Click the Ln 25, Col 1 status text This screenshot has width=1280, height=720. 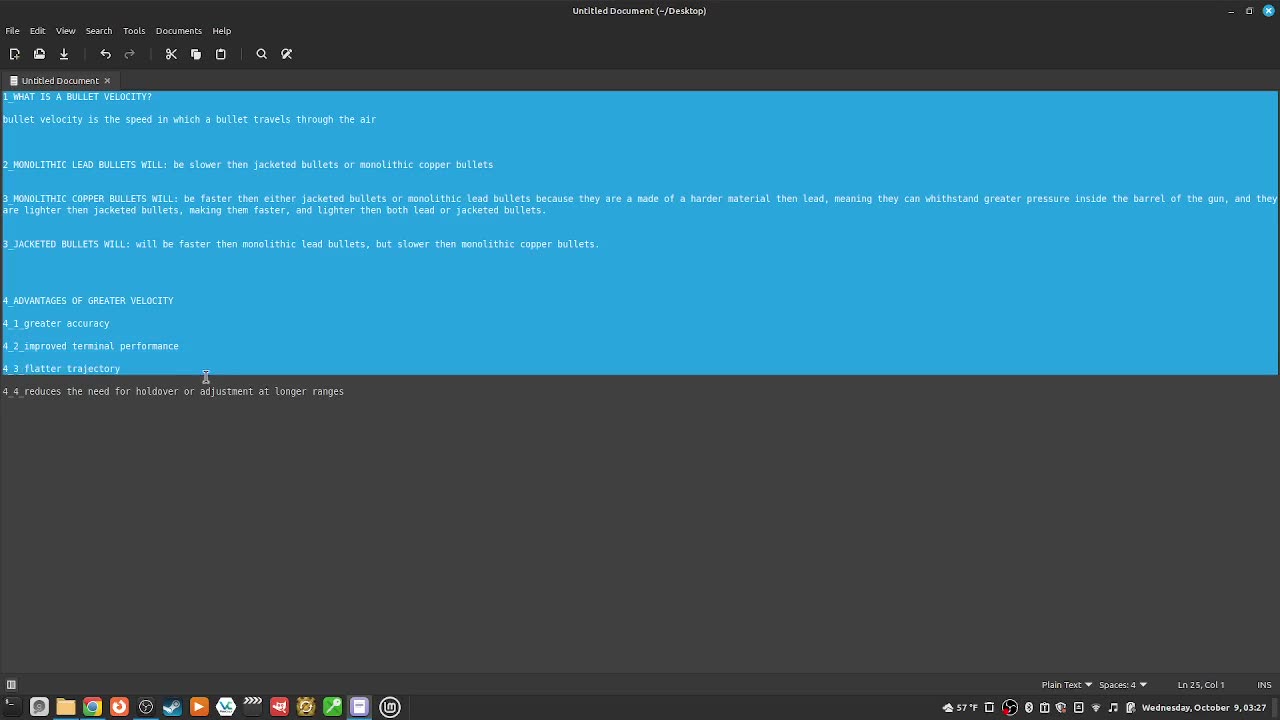click(x=1201, y=685)
